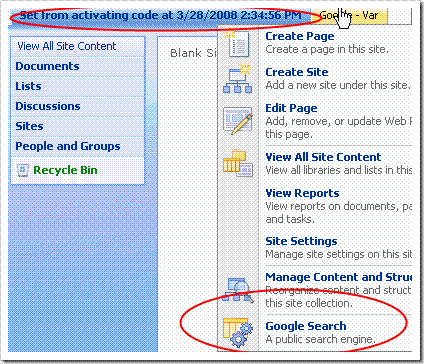Select Create Site menu entry
The image size is (424, 364).
click(315, 79)
